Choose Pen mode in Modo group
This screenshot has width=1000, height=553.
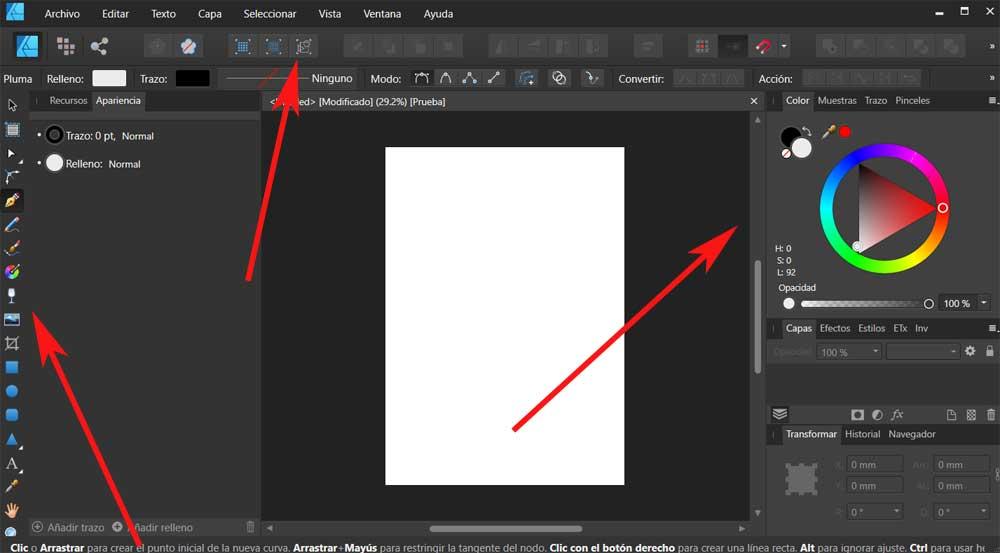tap(422, 78)
